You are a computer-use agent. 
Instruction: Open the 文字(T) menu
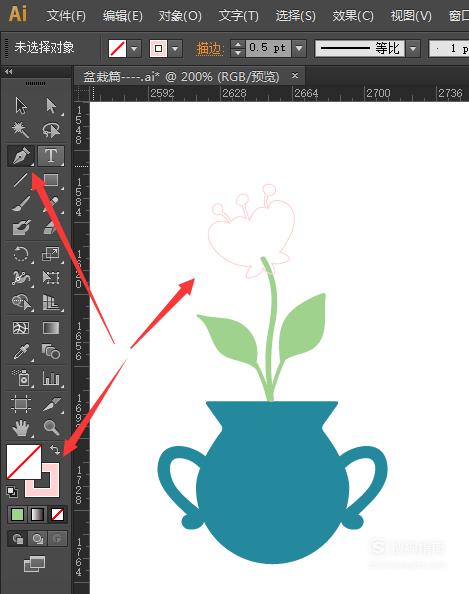coord(239,16)
